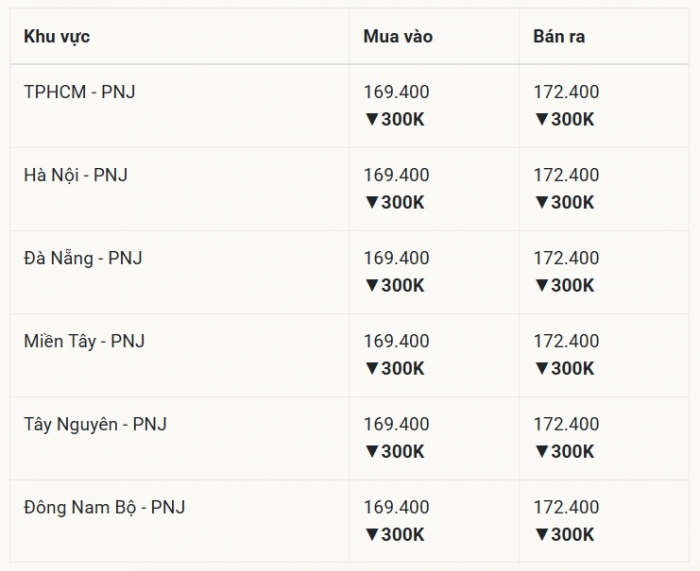
Task: Select the "Hà Nội - PNJ" row label
Action: coord(76,175)
